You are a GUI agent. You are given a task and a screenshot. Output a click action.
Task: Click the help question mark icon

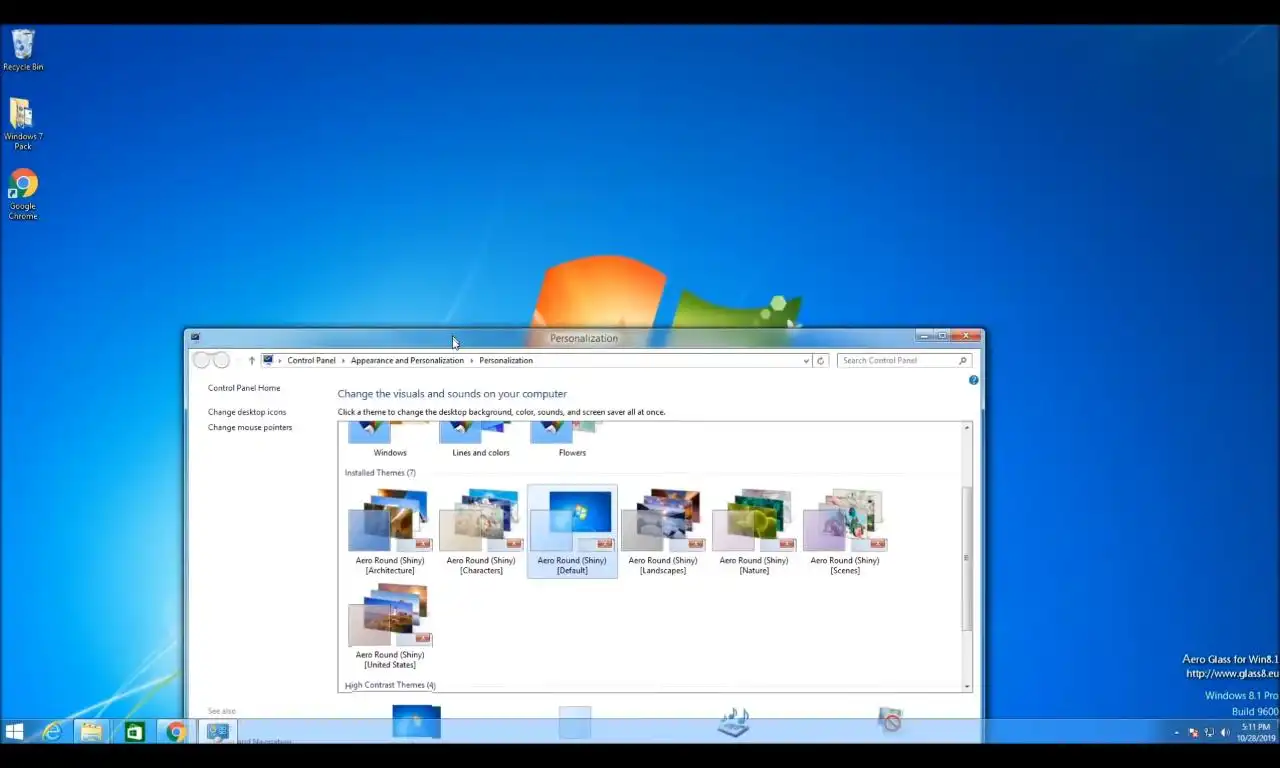point(974,380)
